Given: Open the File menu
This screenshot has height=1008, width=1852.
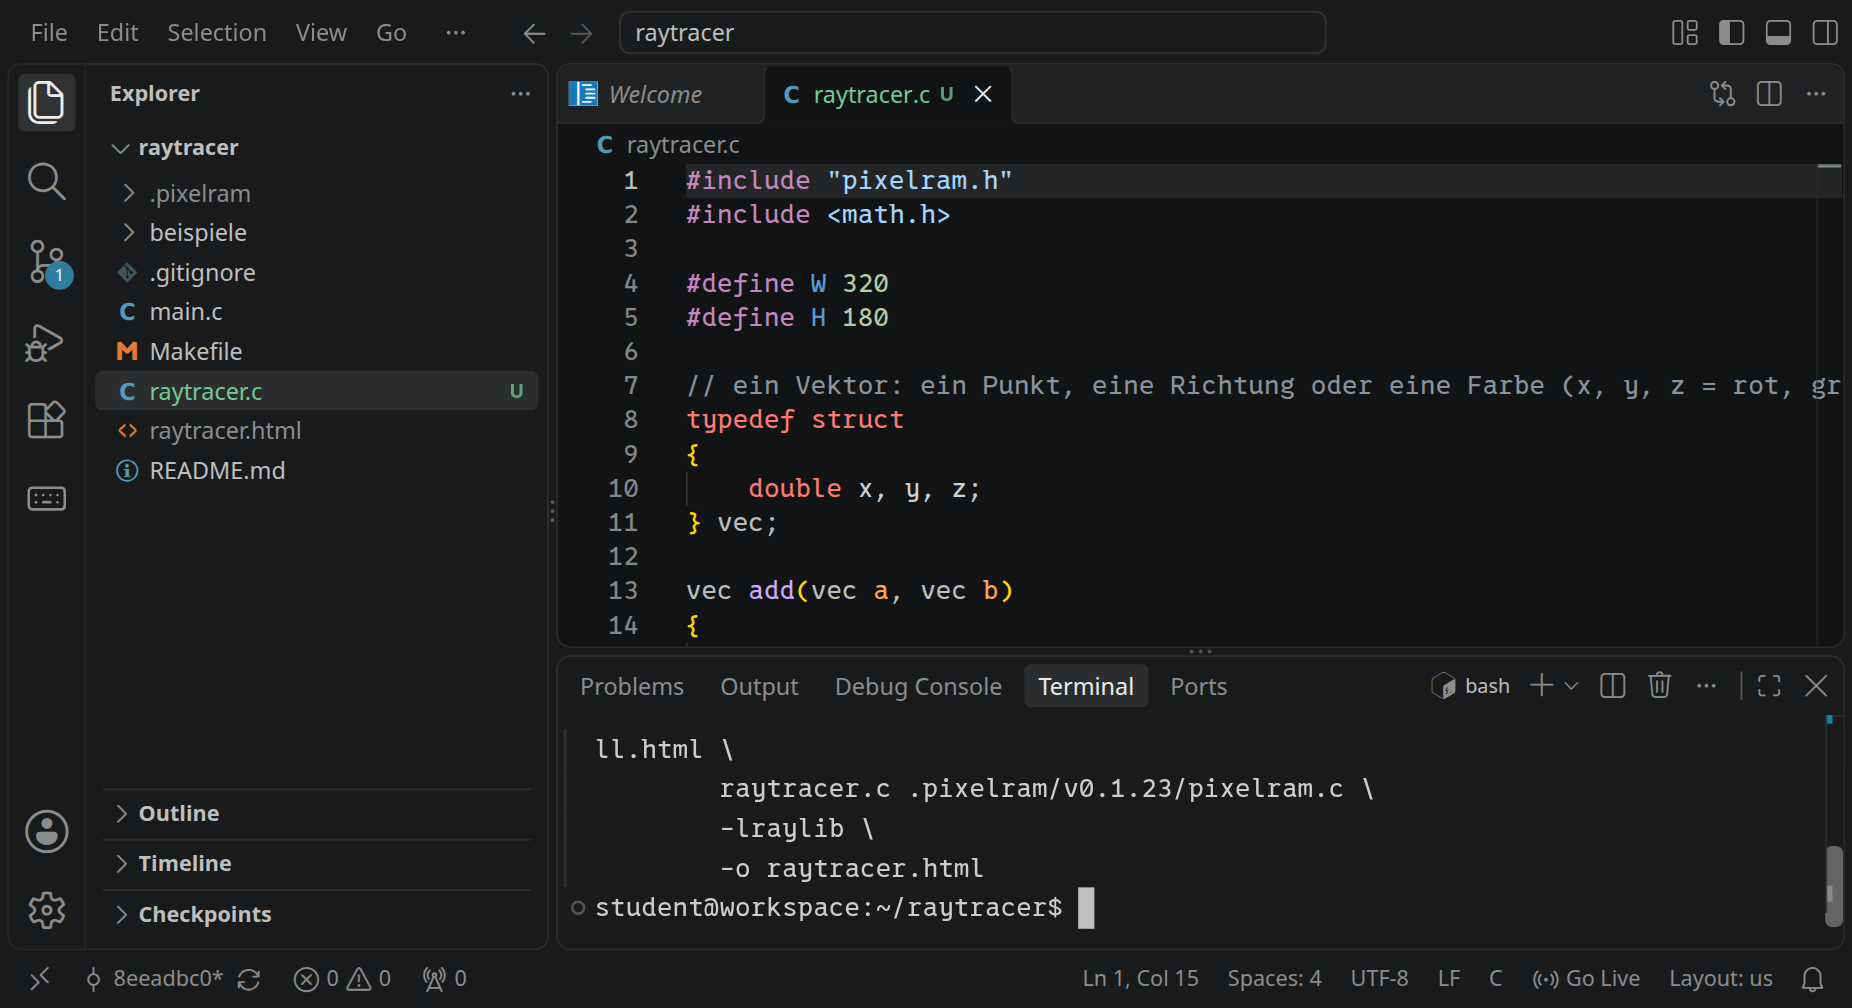Looking at the screenshot, I should coord(49,33).
